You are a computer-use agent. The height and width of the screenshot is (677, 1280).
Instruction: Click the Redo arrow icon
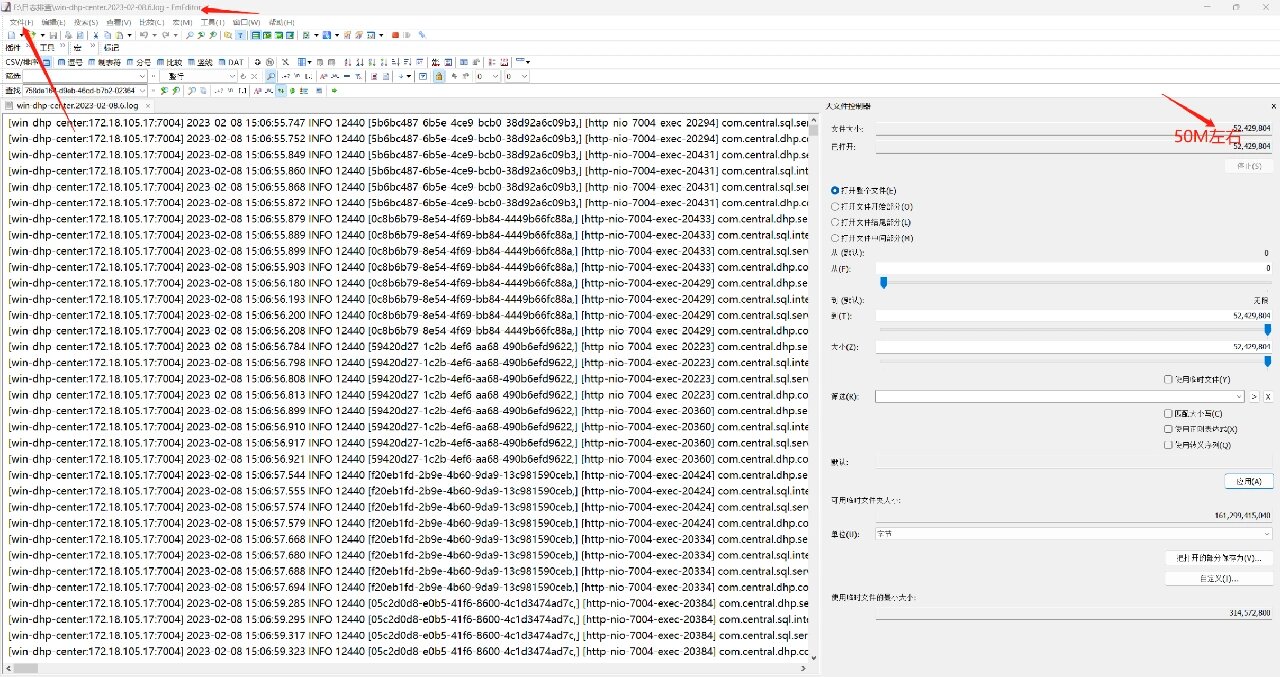click(x=166, y=35)
